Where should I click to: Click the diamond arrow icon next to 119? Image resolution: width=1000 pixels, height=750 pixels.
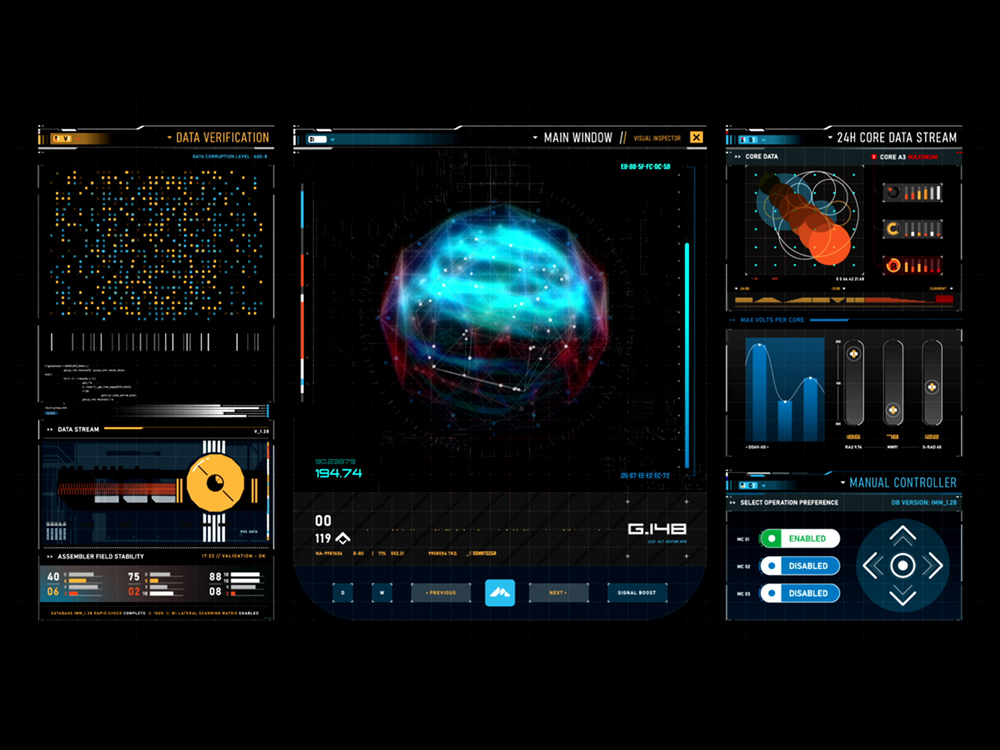coord(342,538)
